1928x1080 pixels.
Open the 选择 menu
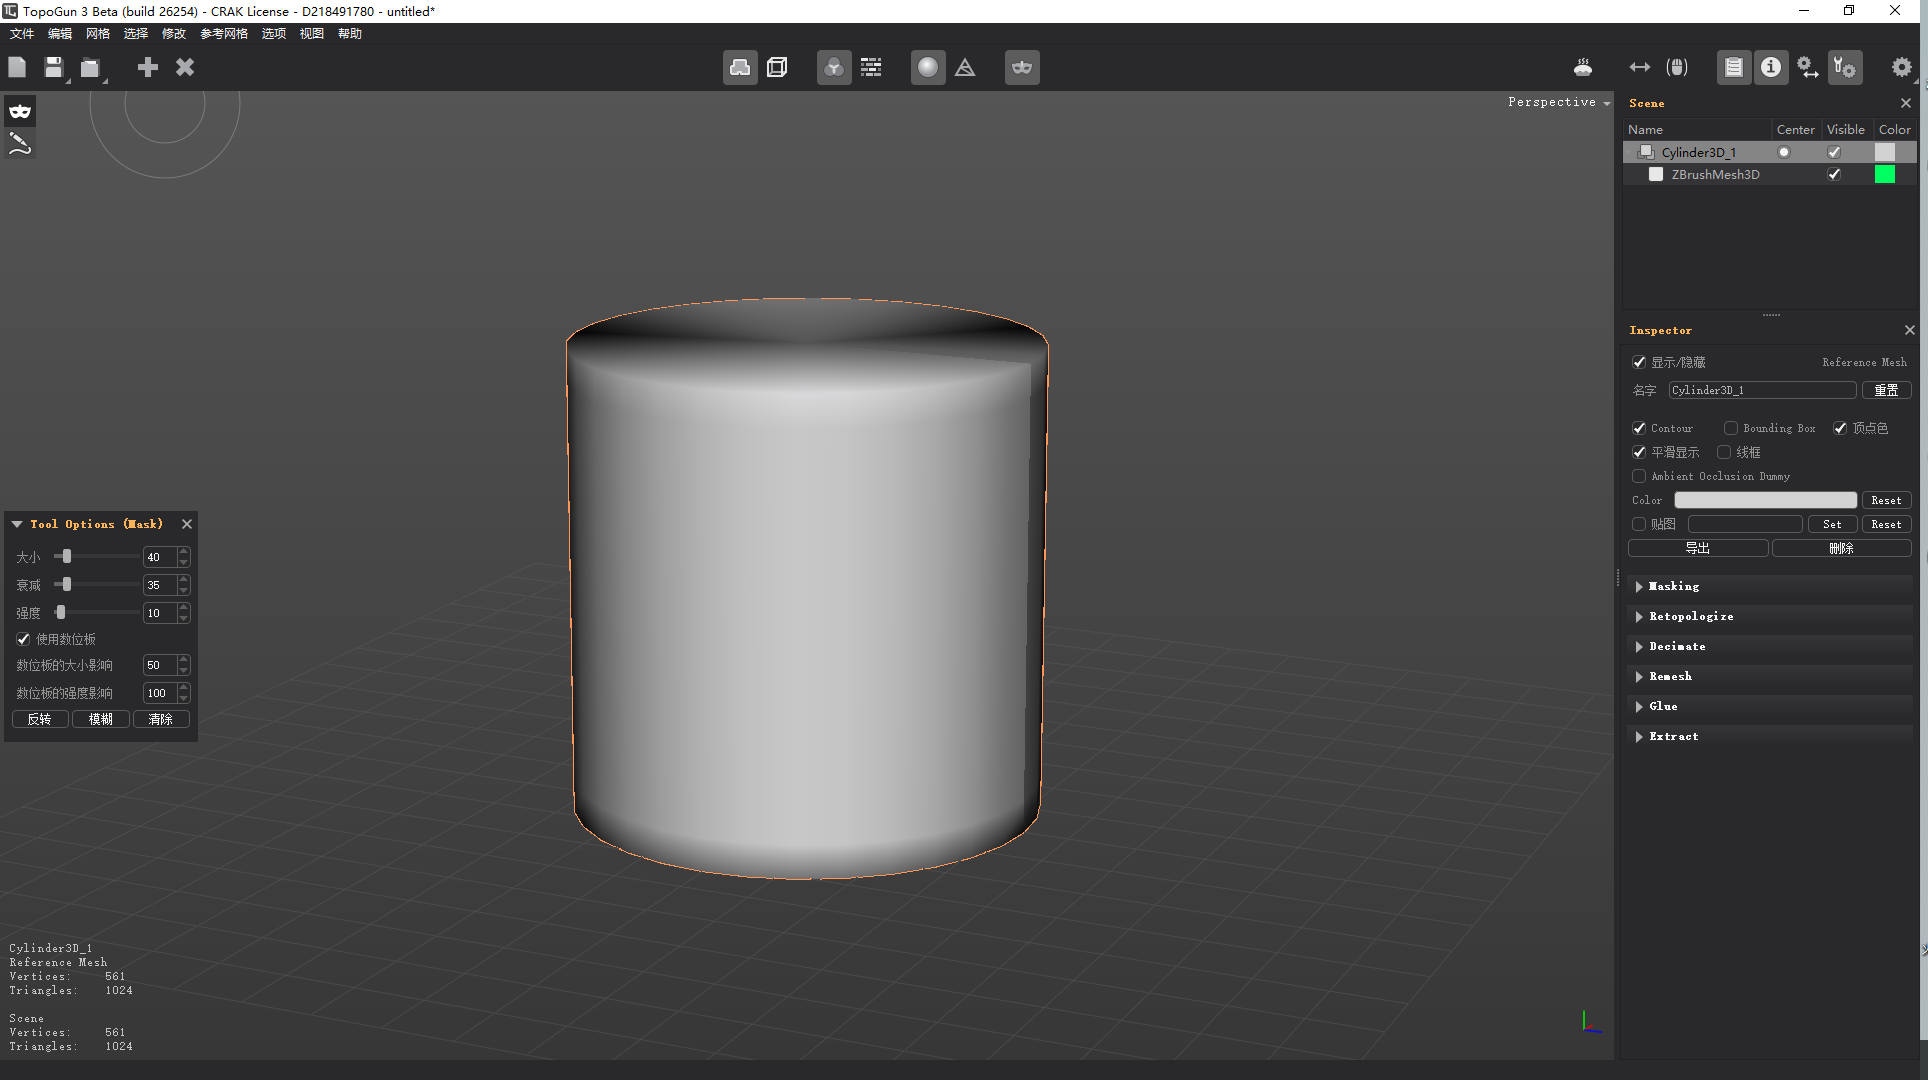pyautogui.click(x=136, y=33)
